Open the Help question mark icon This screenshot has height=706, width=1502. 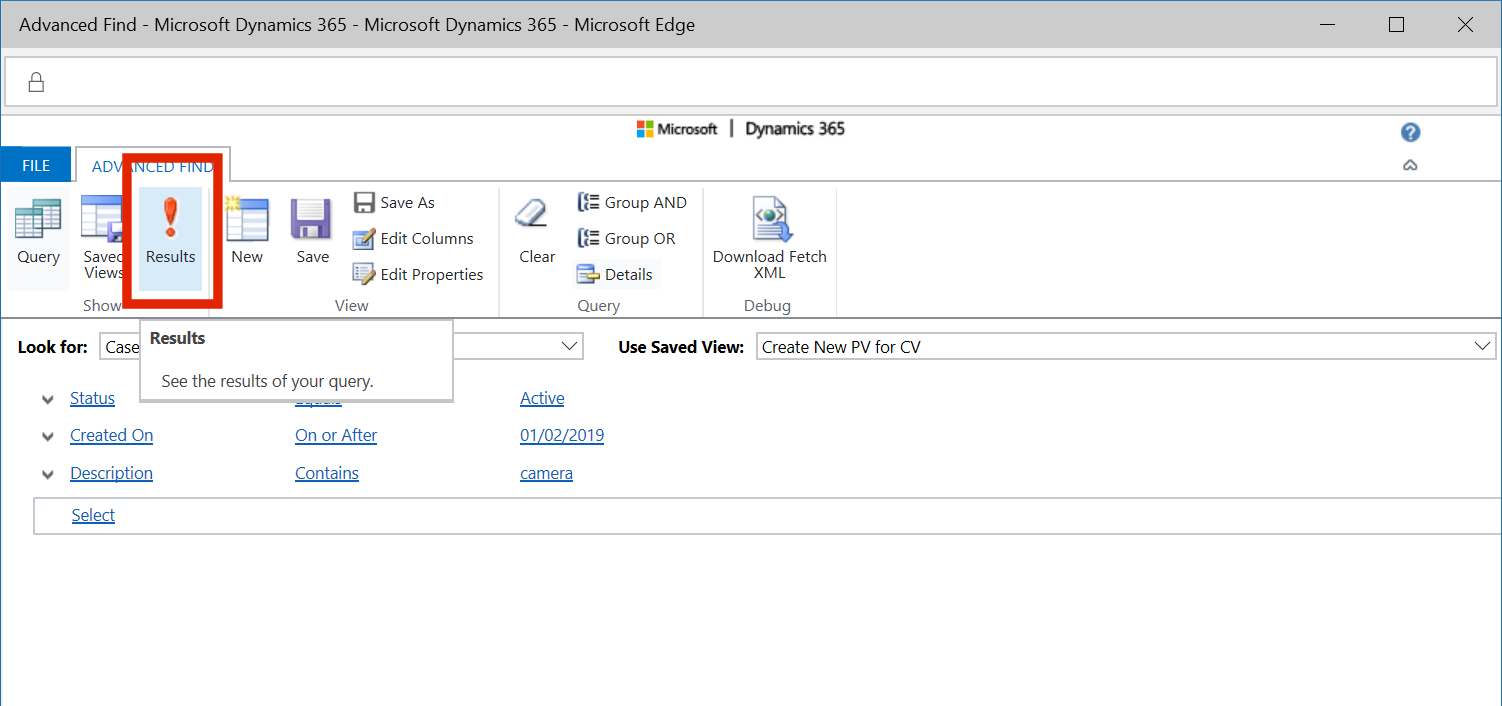pos(1411,133)
